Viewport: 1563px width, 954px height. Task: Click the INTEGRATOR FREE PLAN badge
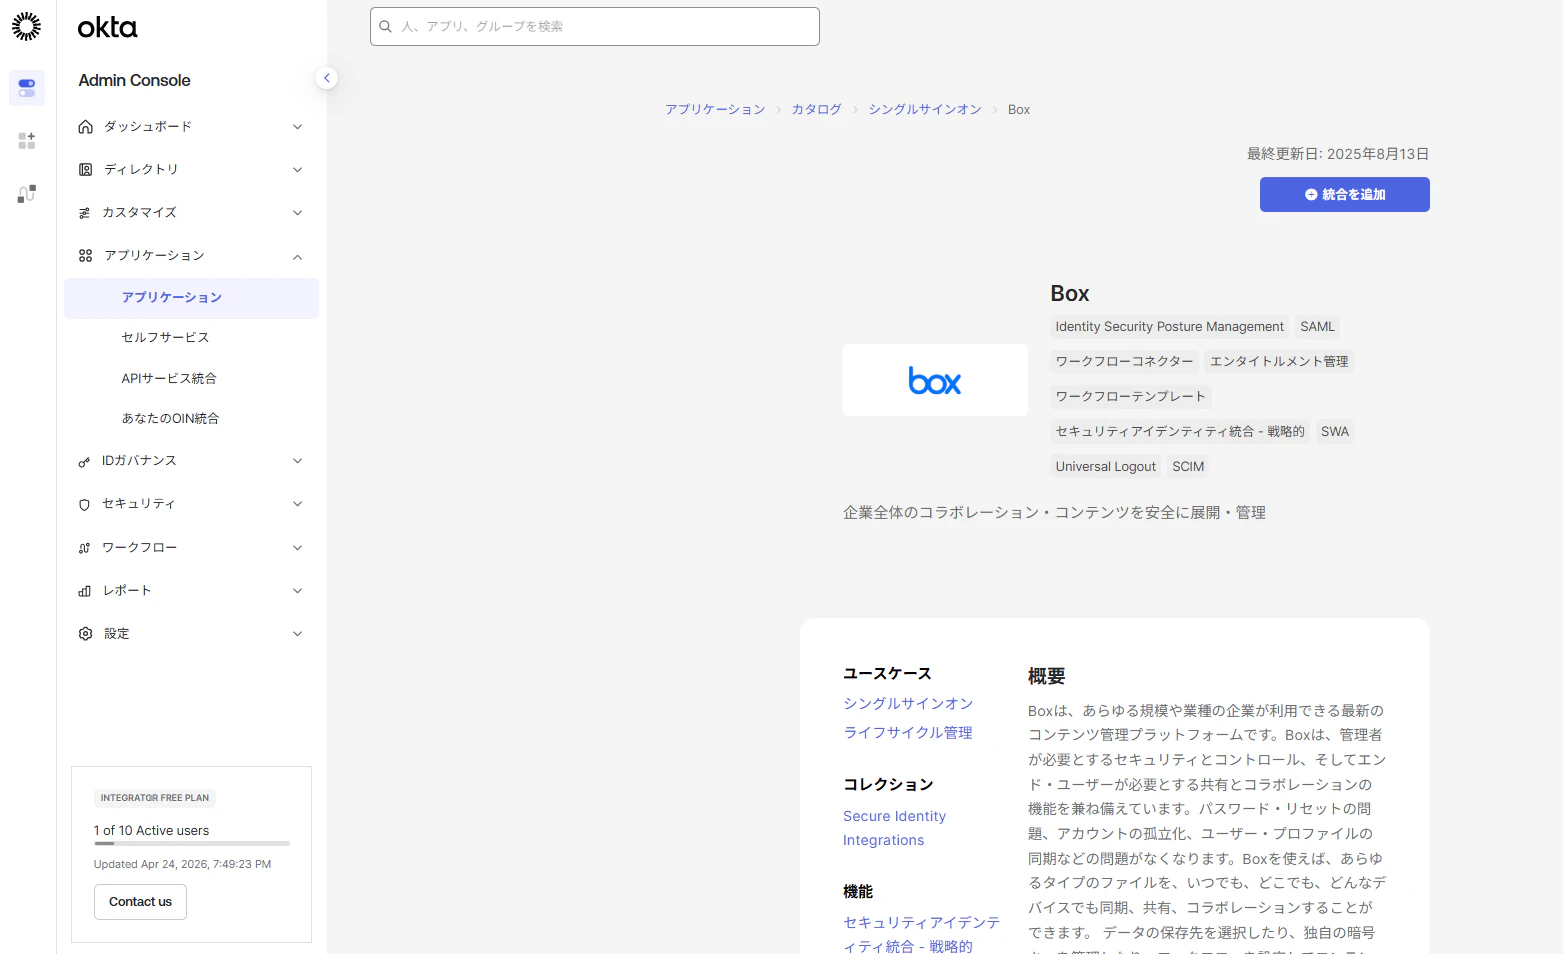tap(155, 798)
